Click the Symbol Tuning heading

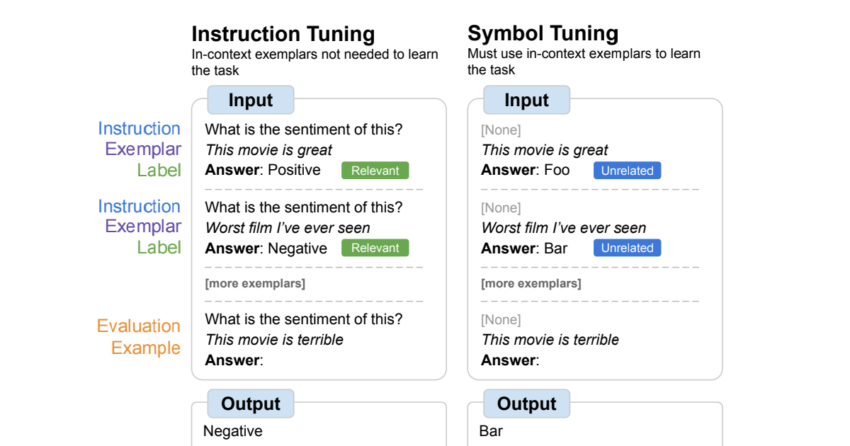(543, 34)
